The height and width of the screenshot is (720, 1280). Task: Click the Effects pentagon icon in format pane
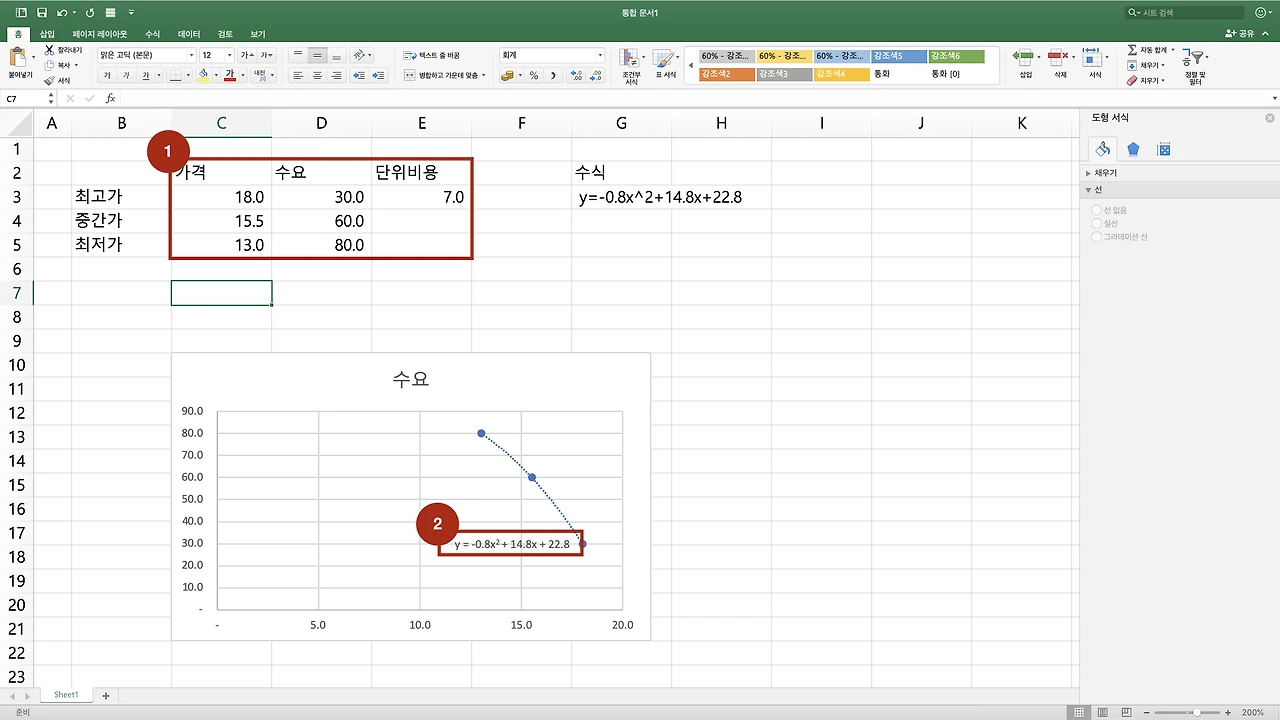click(x=1133, y=149)
